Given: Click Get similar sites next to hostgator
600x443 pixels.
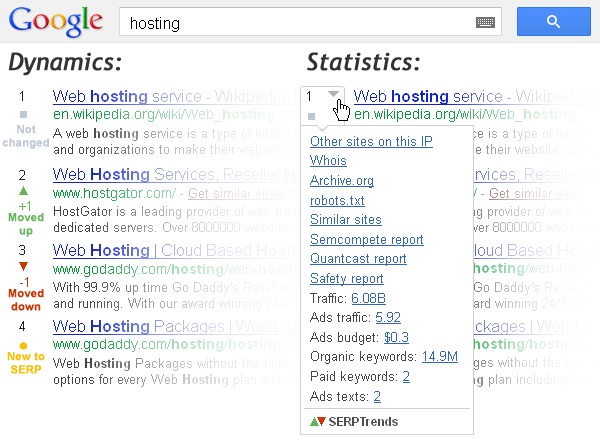Looking at the screenshot, I should coord(235,194).
